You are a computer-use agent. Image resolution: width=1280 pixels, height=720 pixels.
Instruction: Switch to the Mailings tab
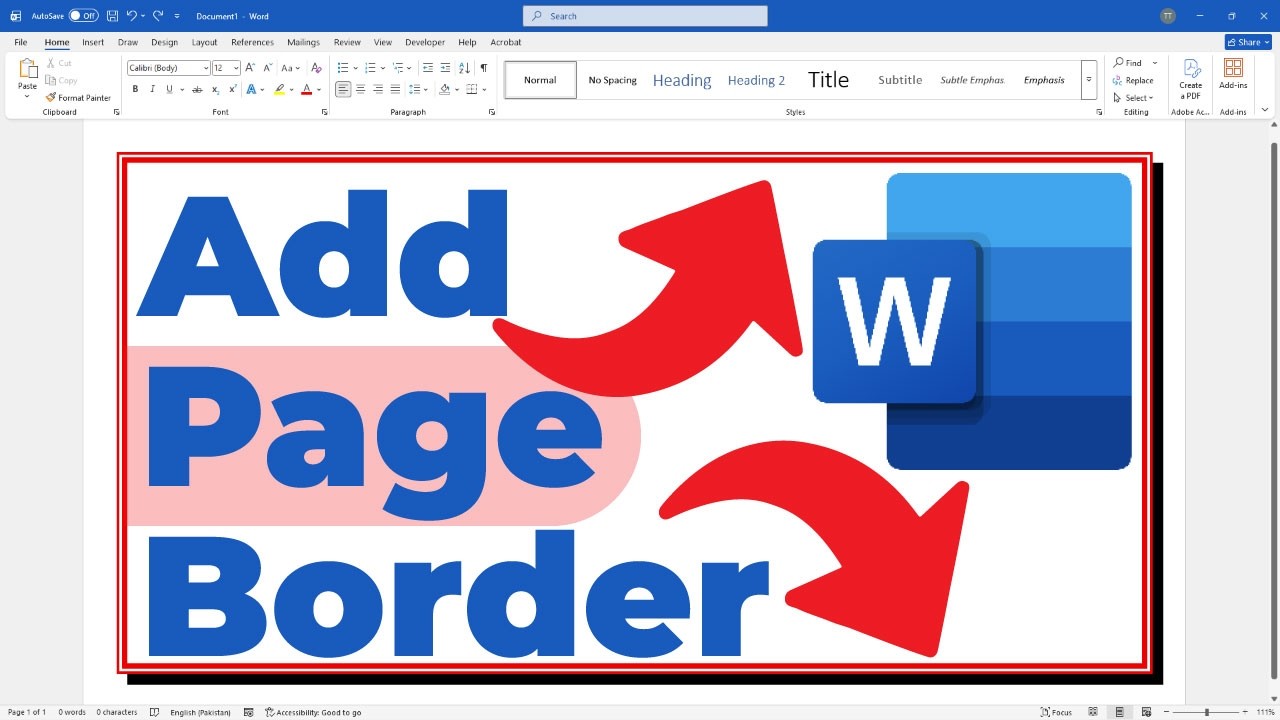click(x=303, y=42)
